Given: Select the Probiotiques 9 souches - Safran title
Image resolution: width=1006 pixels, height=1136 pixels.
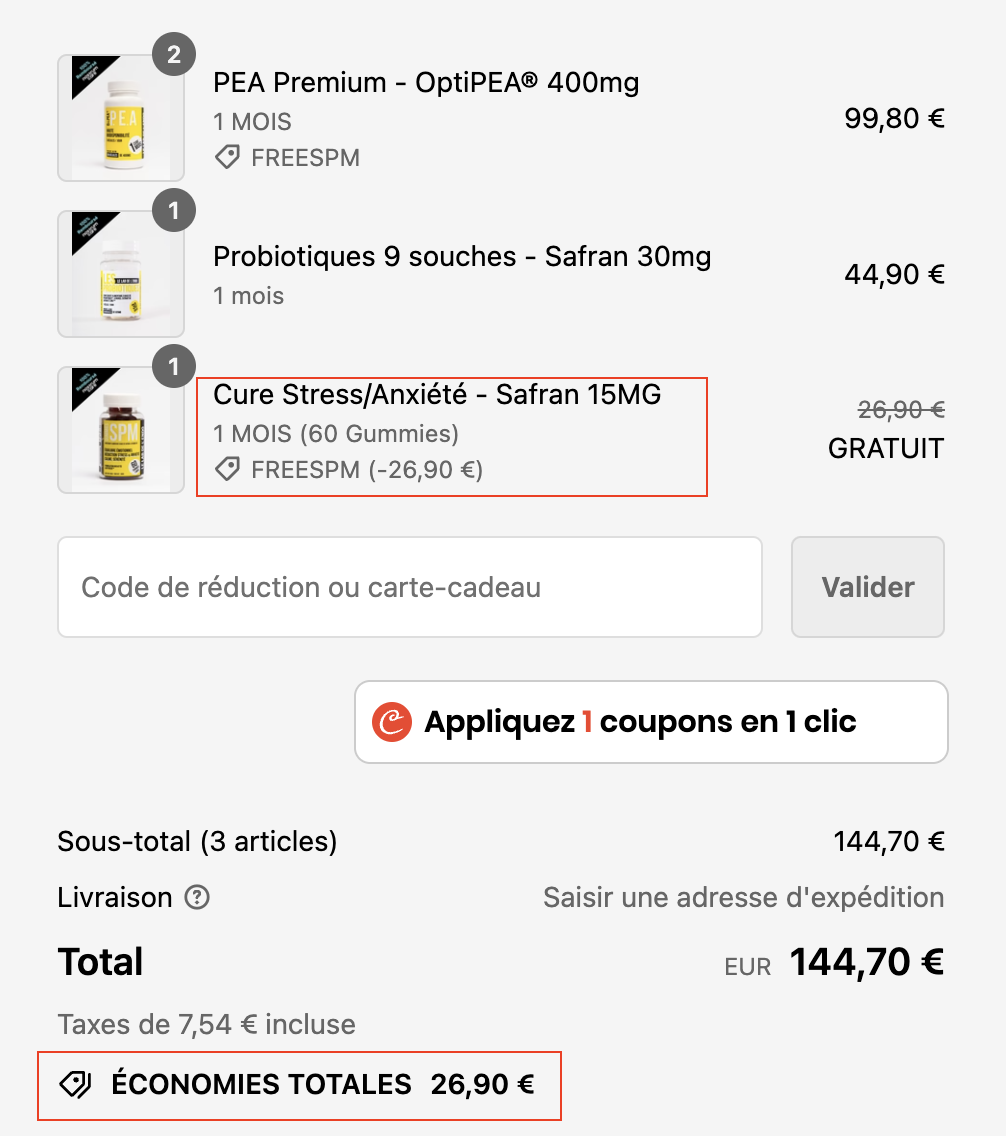Looking at the screenshot, I should [462, 256].
